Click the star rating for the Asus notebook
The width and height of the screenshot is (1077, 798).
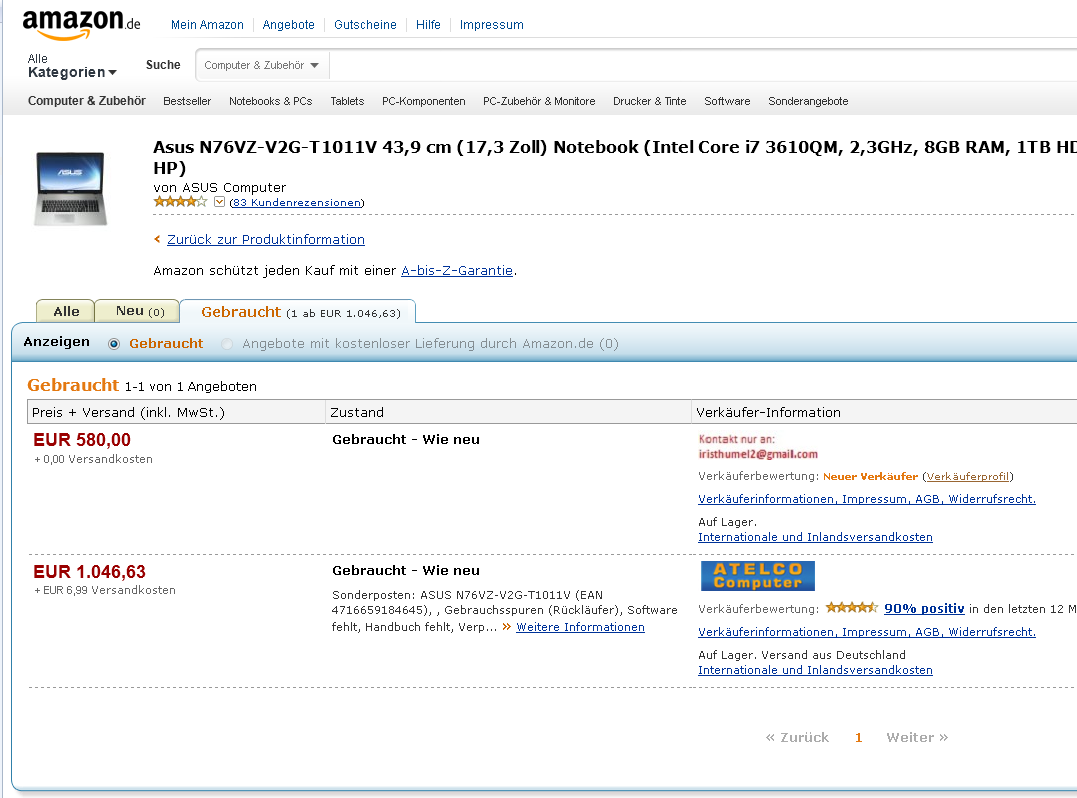coord(180,201)
